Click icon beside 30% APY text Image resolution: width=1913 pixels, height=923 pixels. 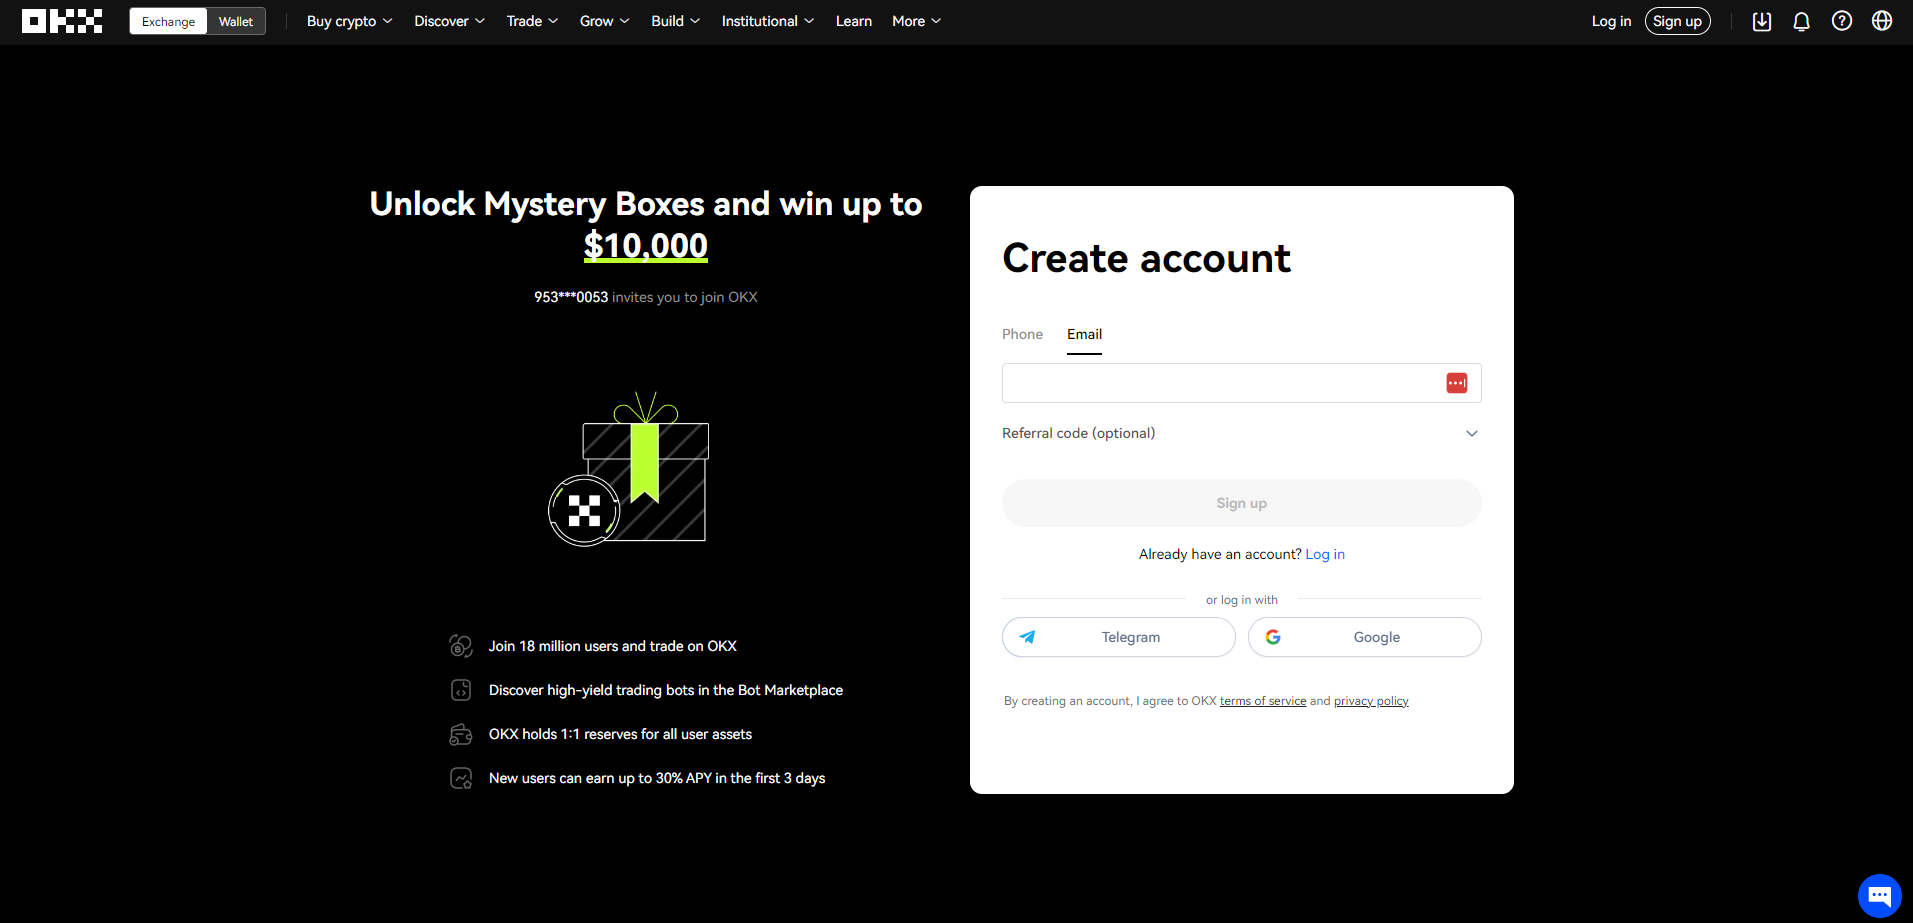tap(461, 778)
